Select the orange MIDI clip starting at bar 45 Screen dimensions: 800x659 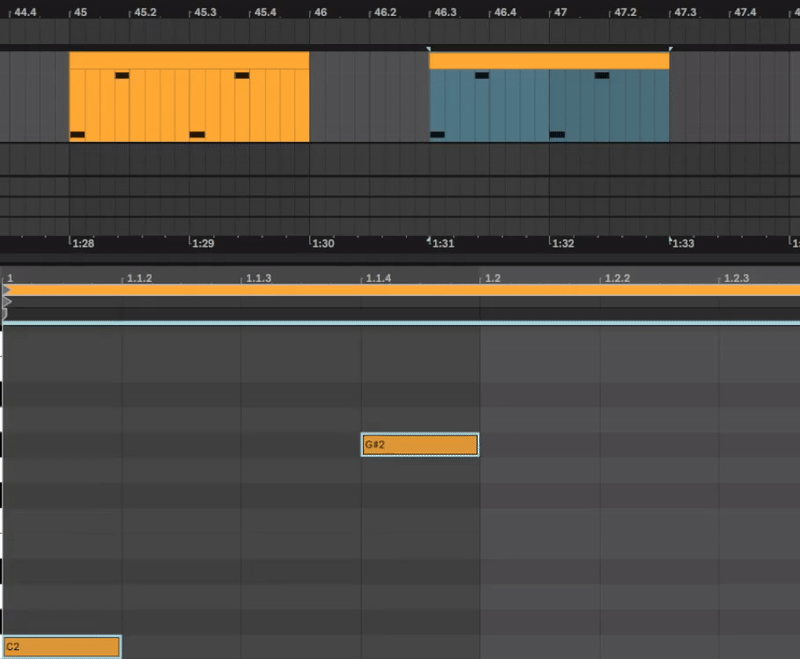pos(189,96)
